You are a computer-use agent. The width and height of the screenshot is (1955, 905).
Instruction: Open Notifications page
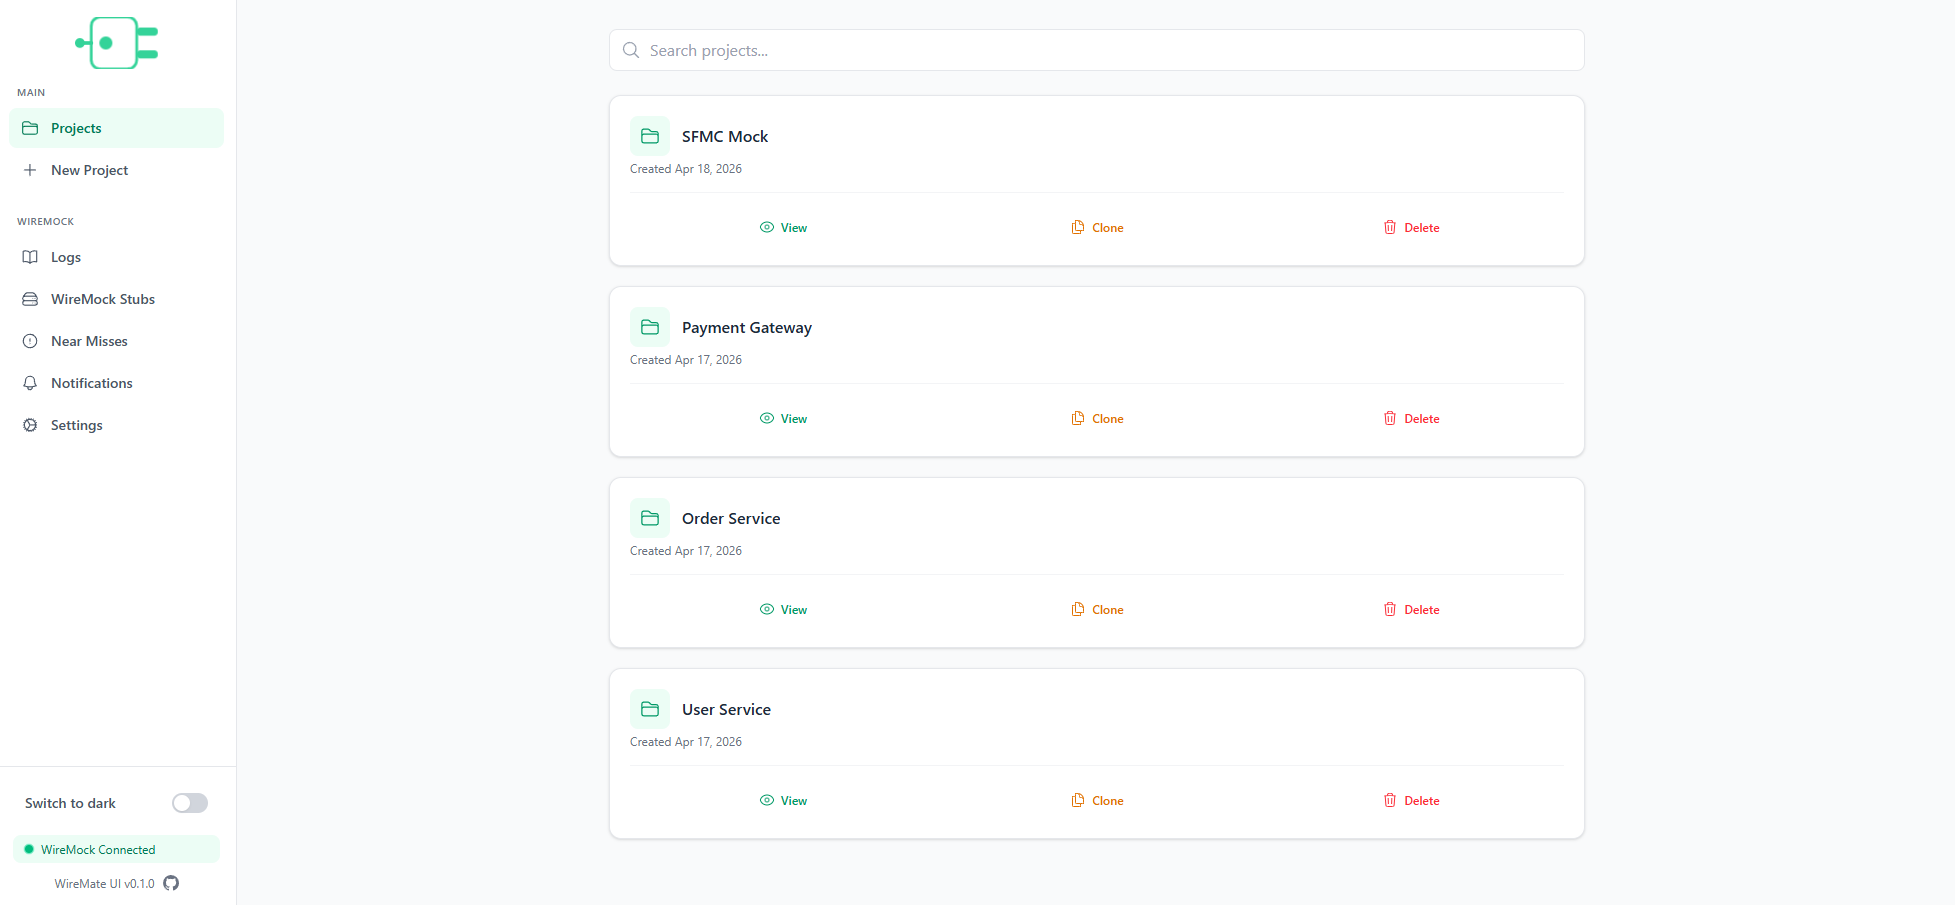point(116,383)
